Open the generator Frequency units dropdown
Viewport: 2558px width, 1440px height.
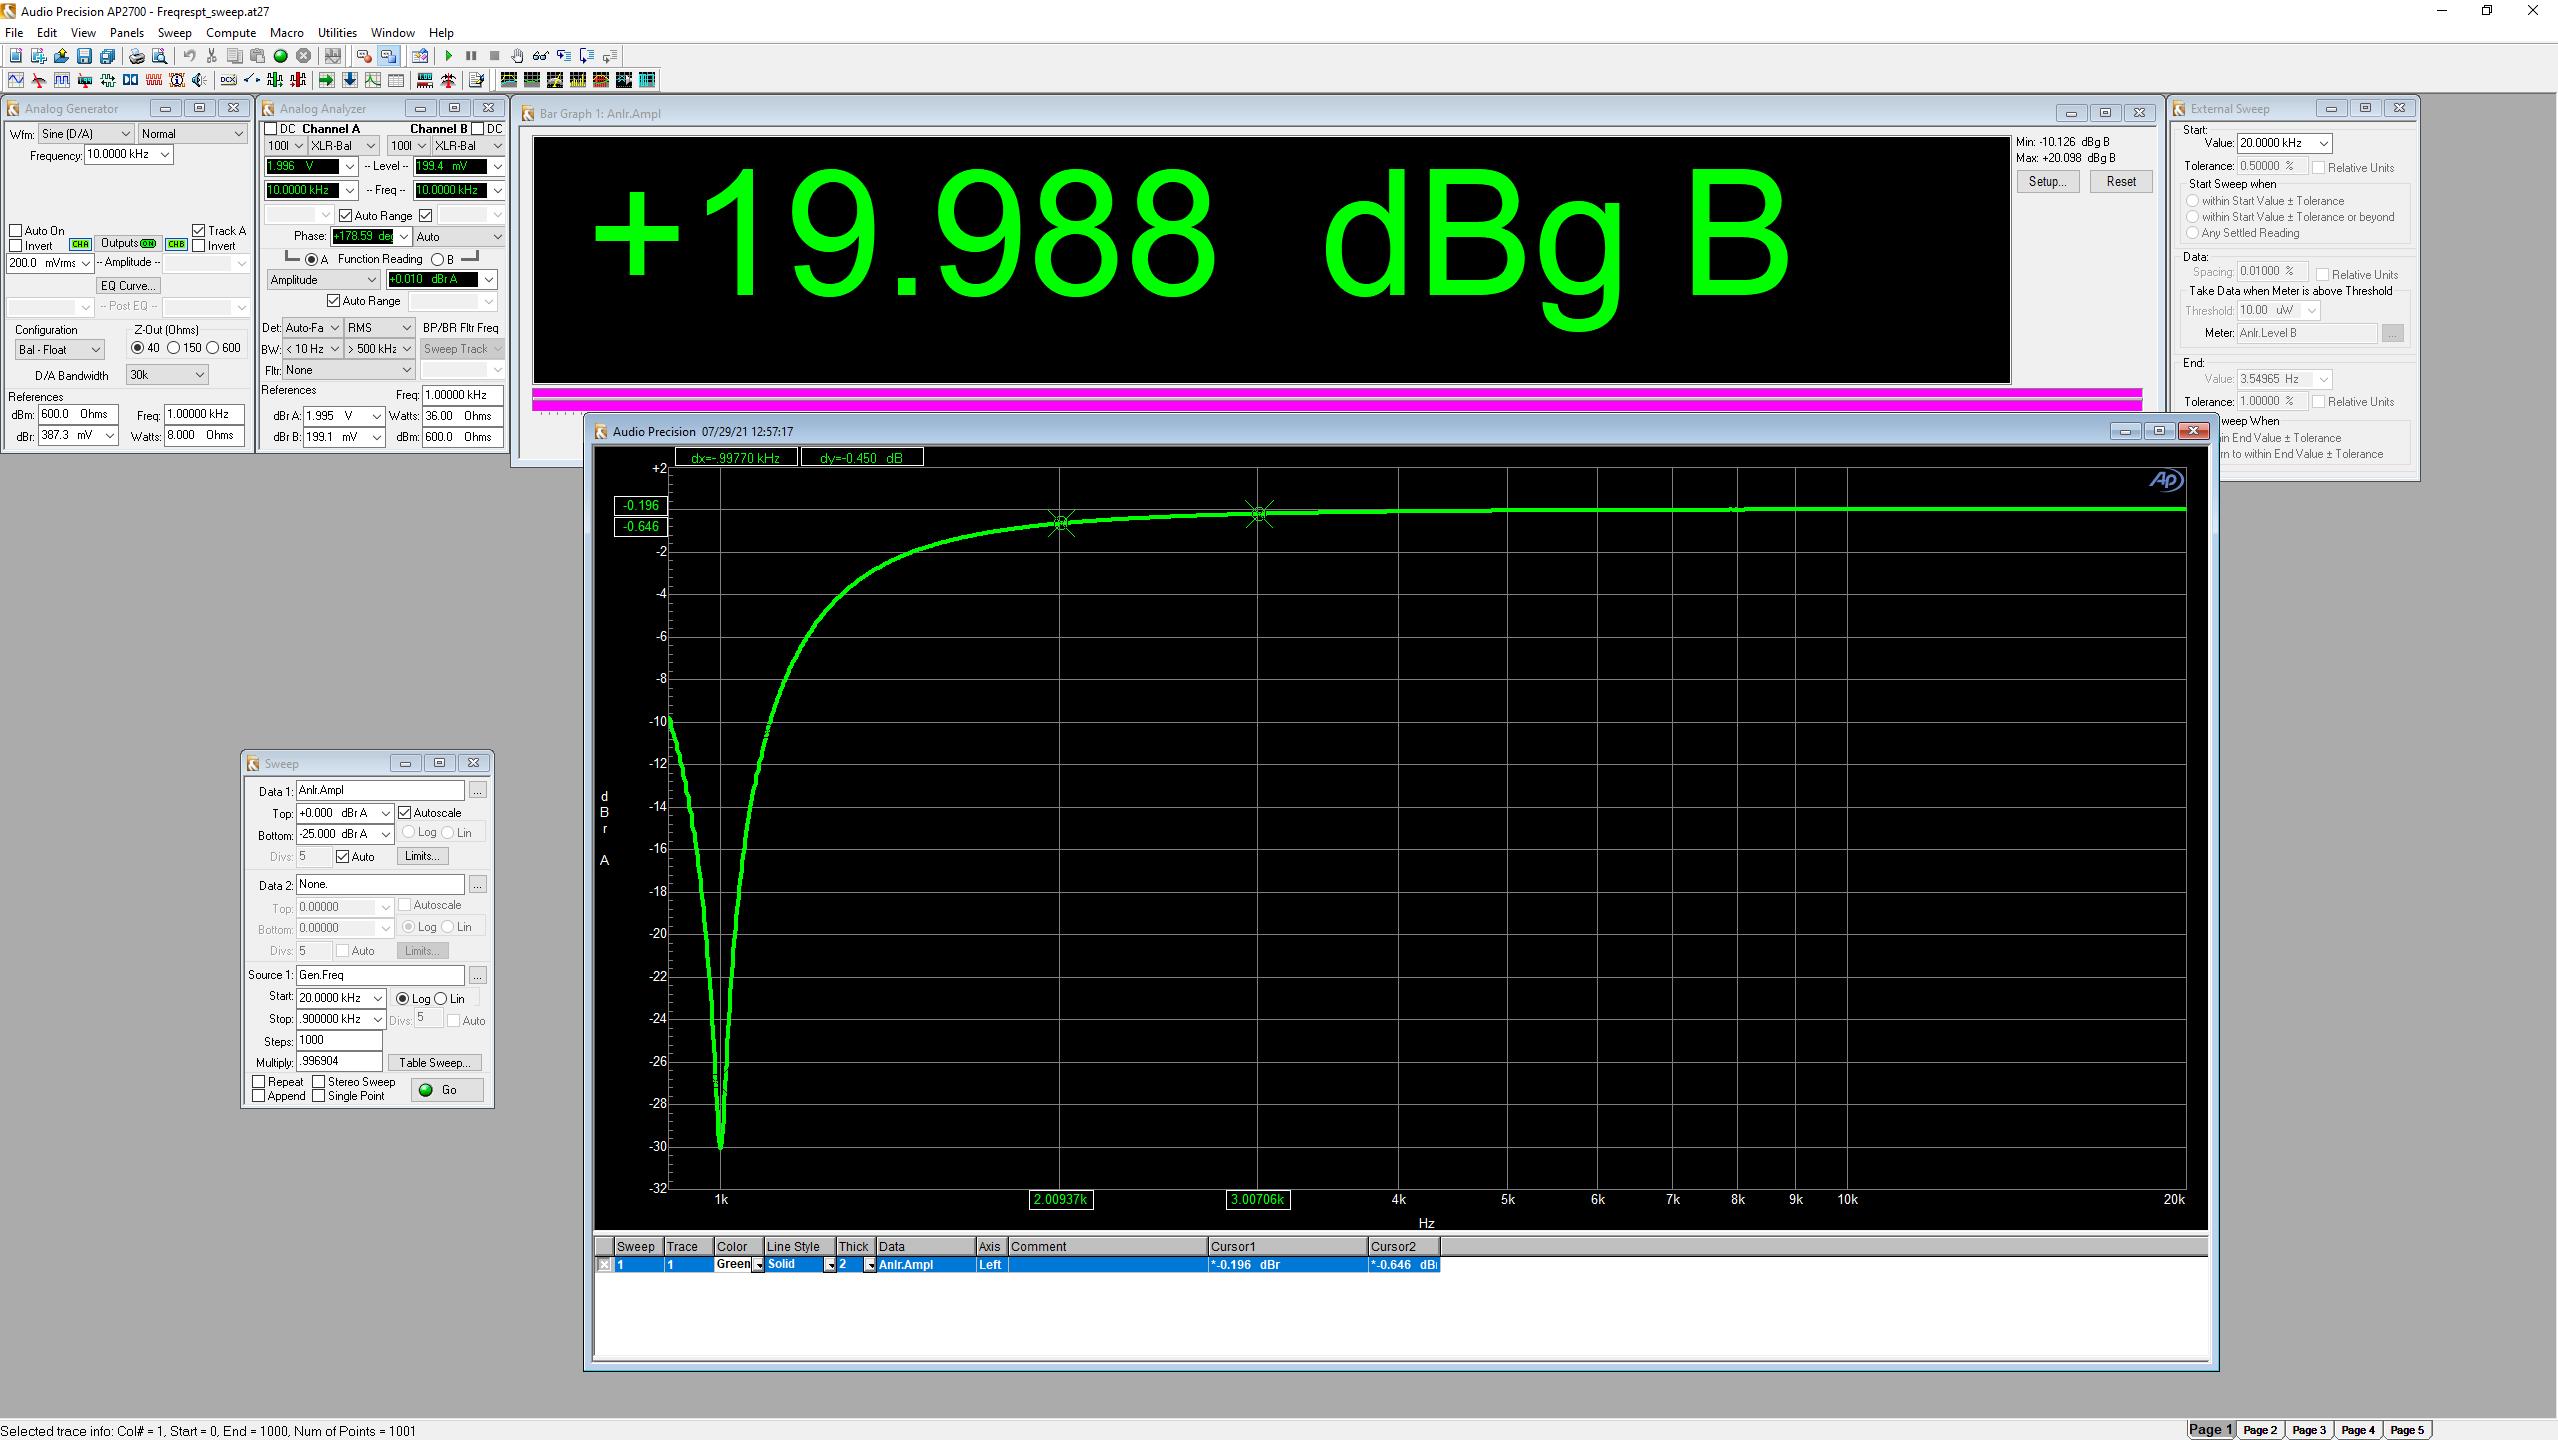click(x=165, y=155)
